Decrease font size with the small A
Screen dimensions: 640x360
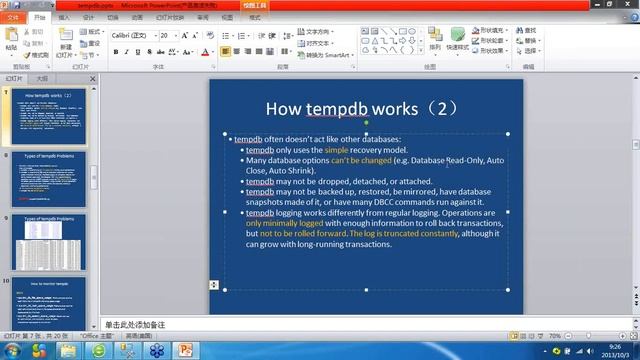[x=195, y=36]
